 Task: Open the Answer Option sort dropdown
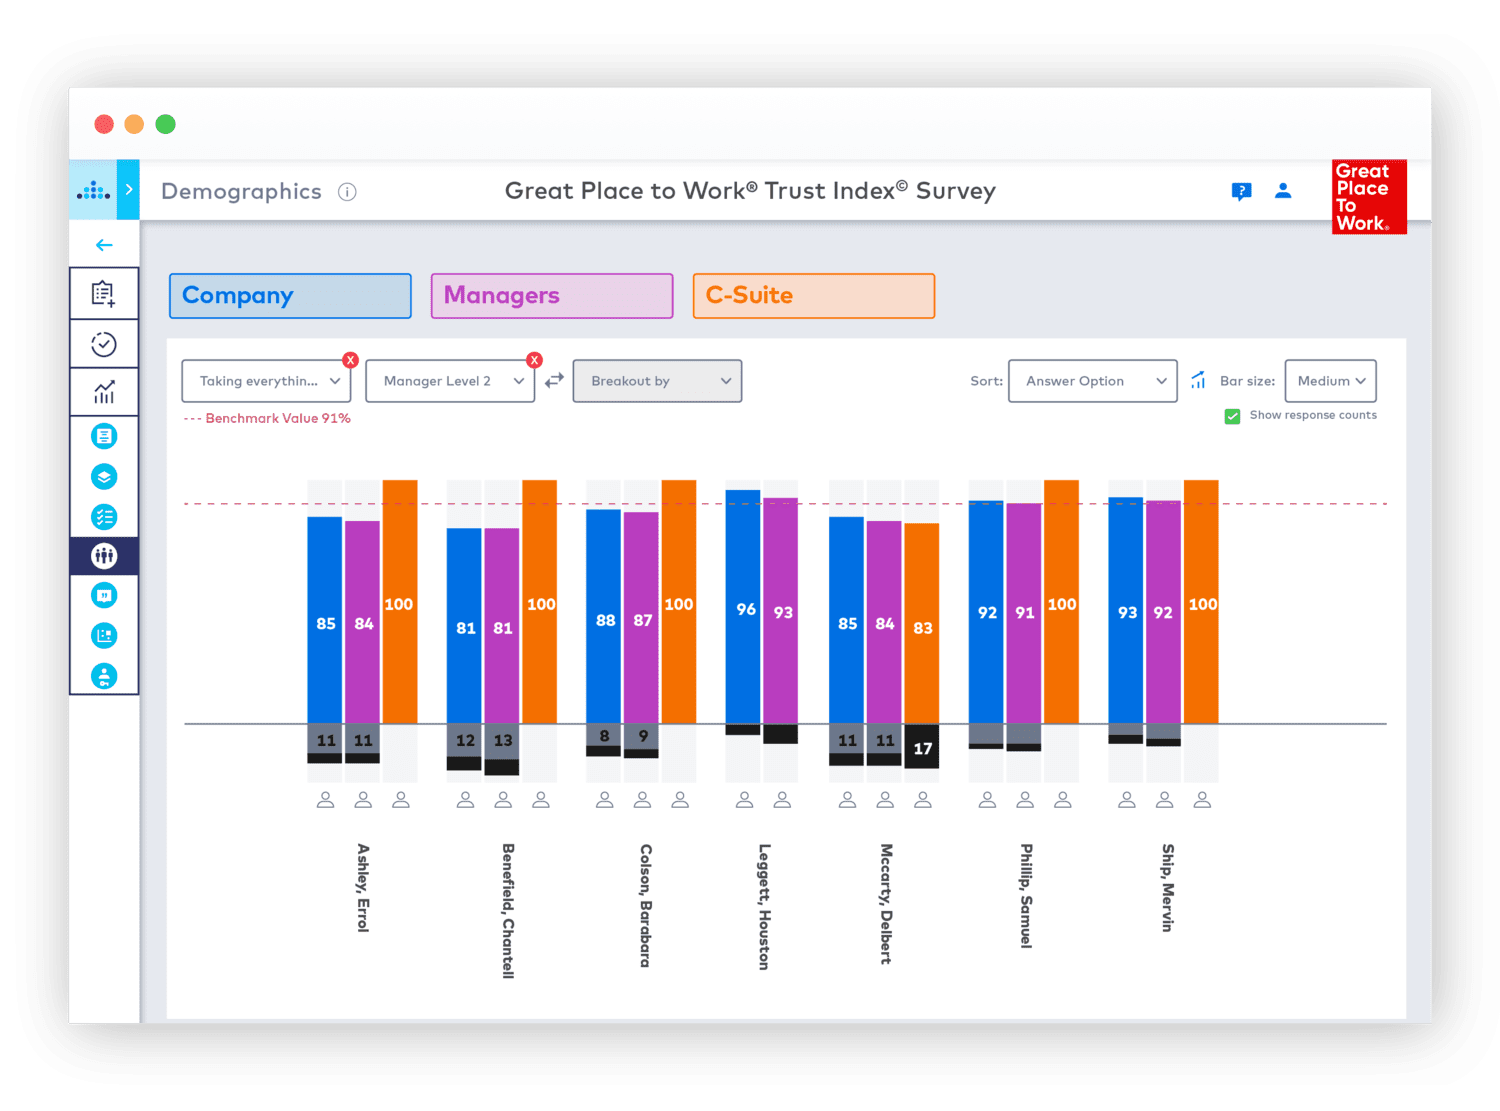pos(1093,381)
